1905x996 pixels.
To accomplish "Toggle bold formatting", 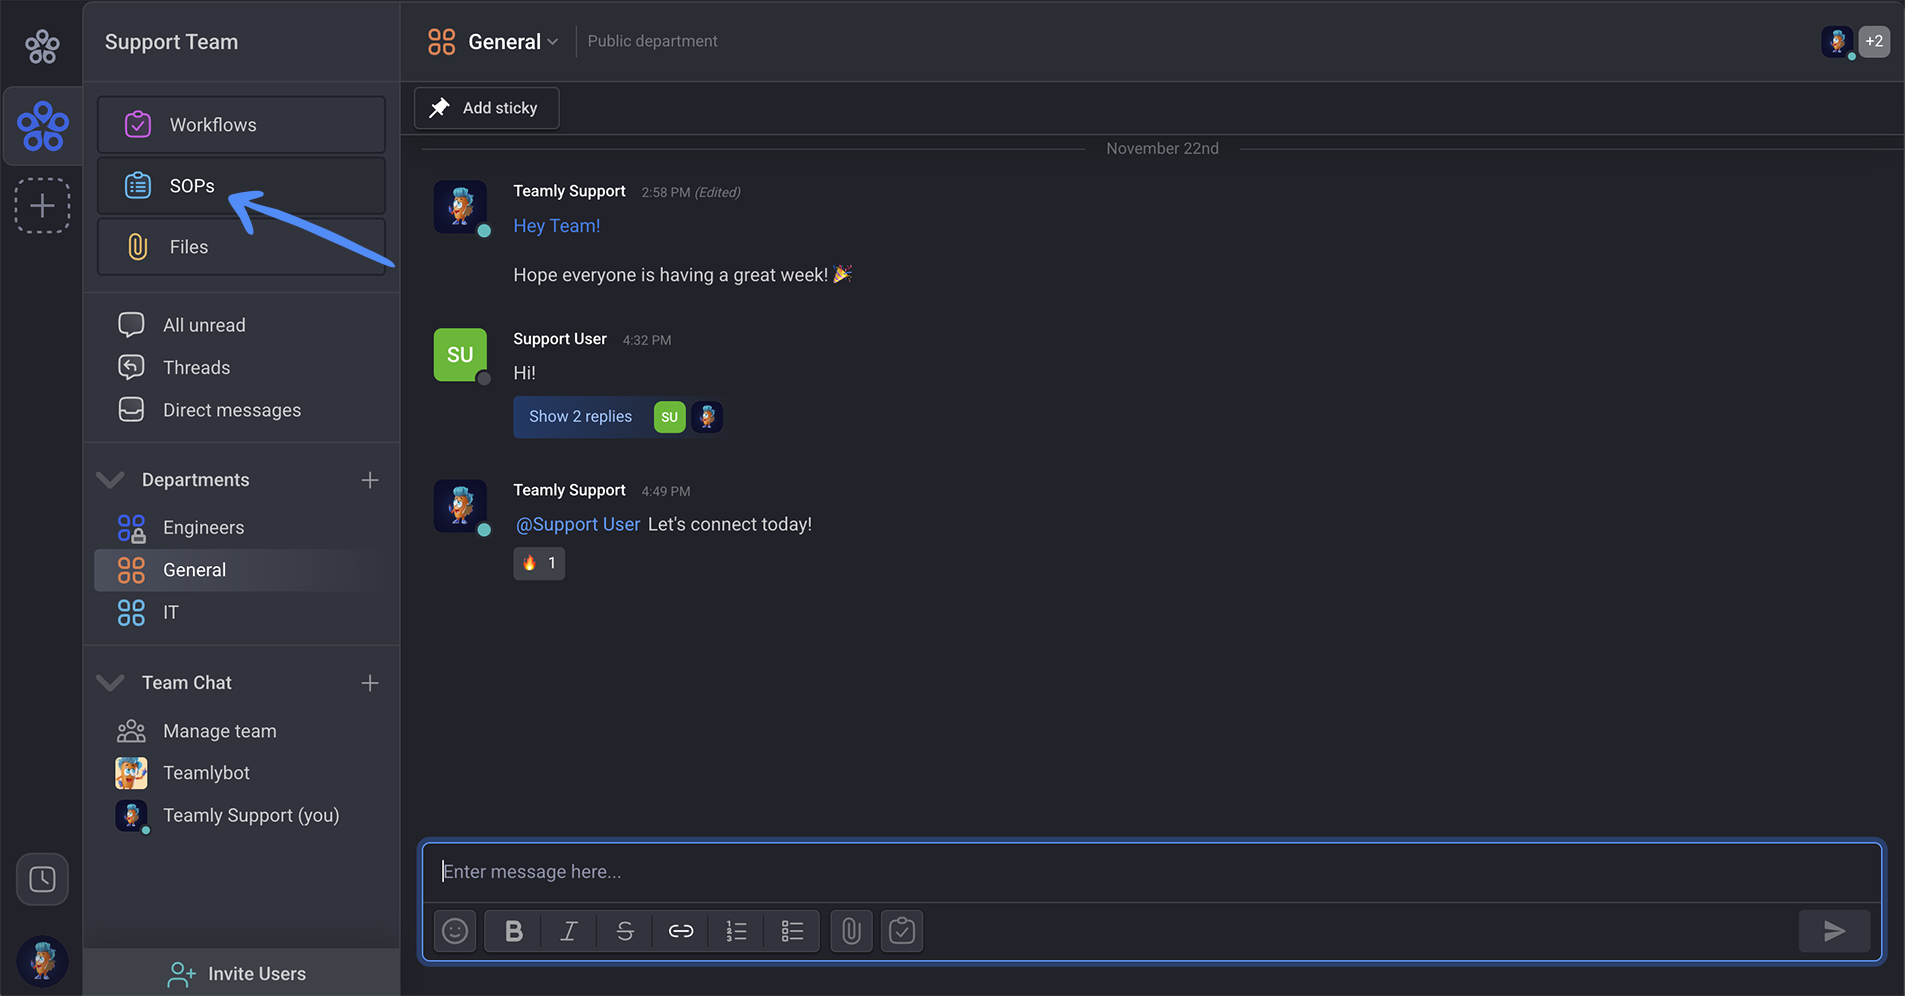I will click(x=513, y=931).
